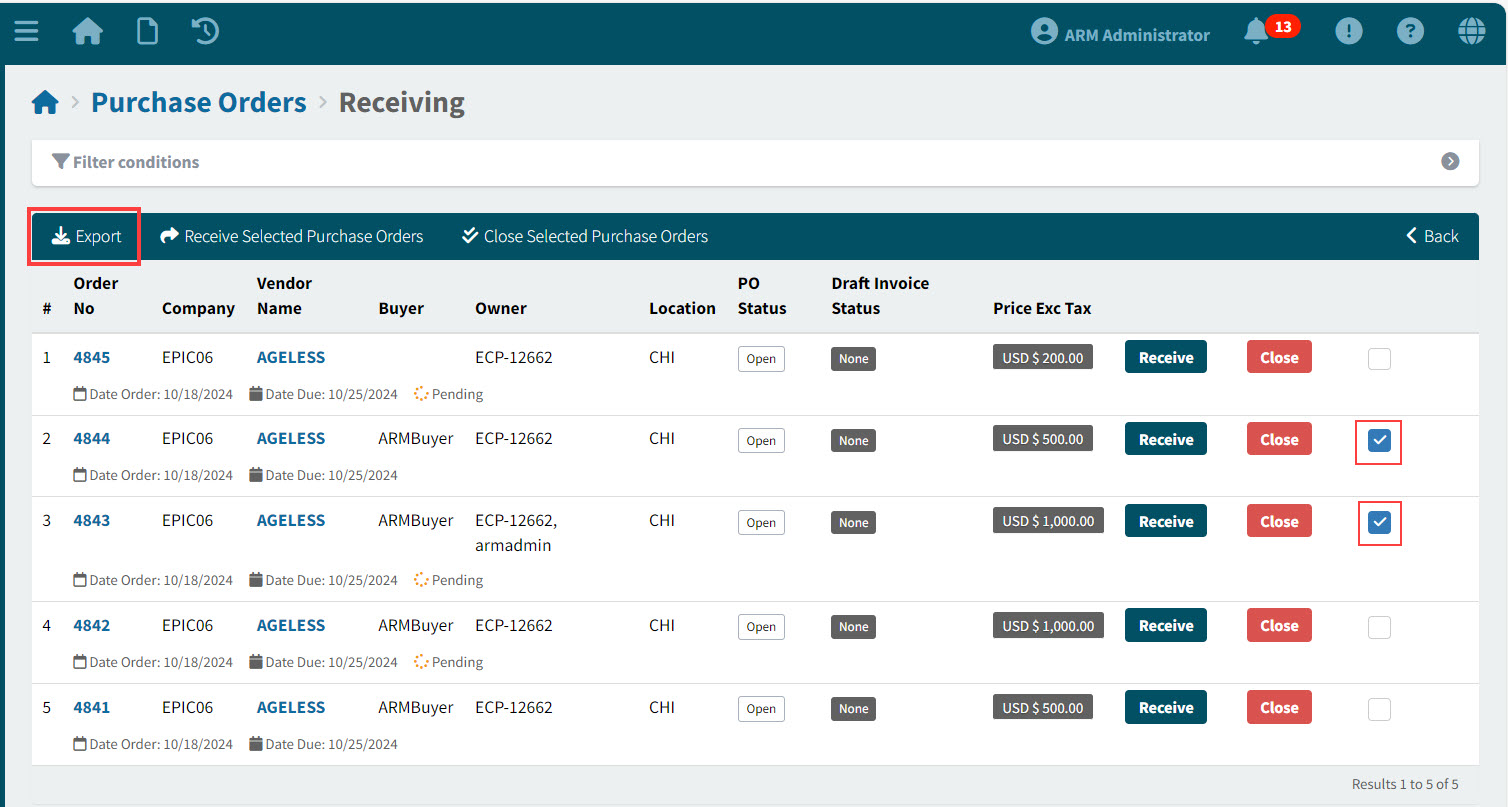Open the recent history clock icon
This screenshot has height=807, width=1508.
tap(205, 32)
